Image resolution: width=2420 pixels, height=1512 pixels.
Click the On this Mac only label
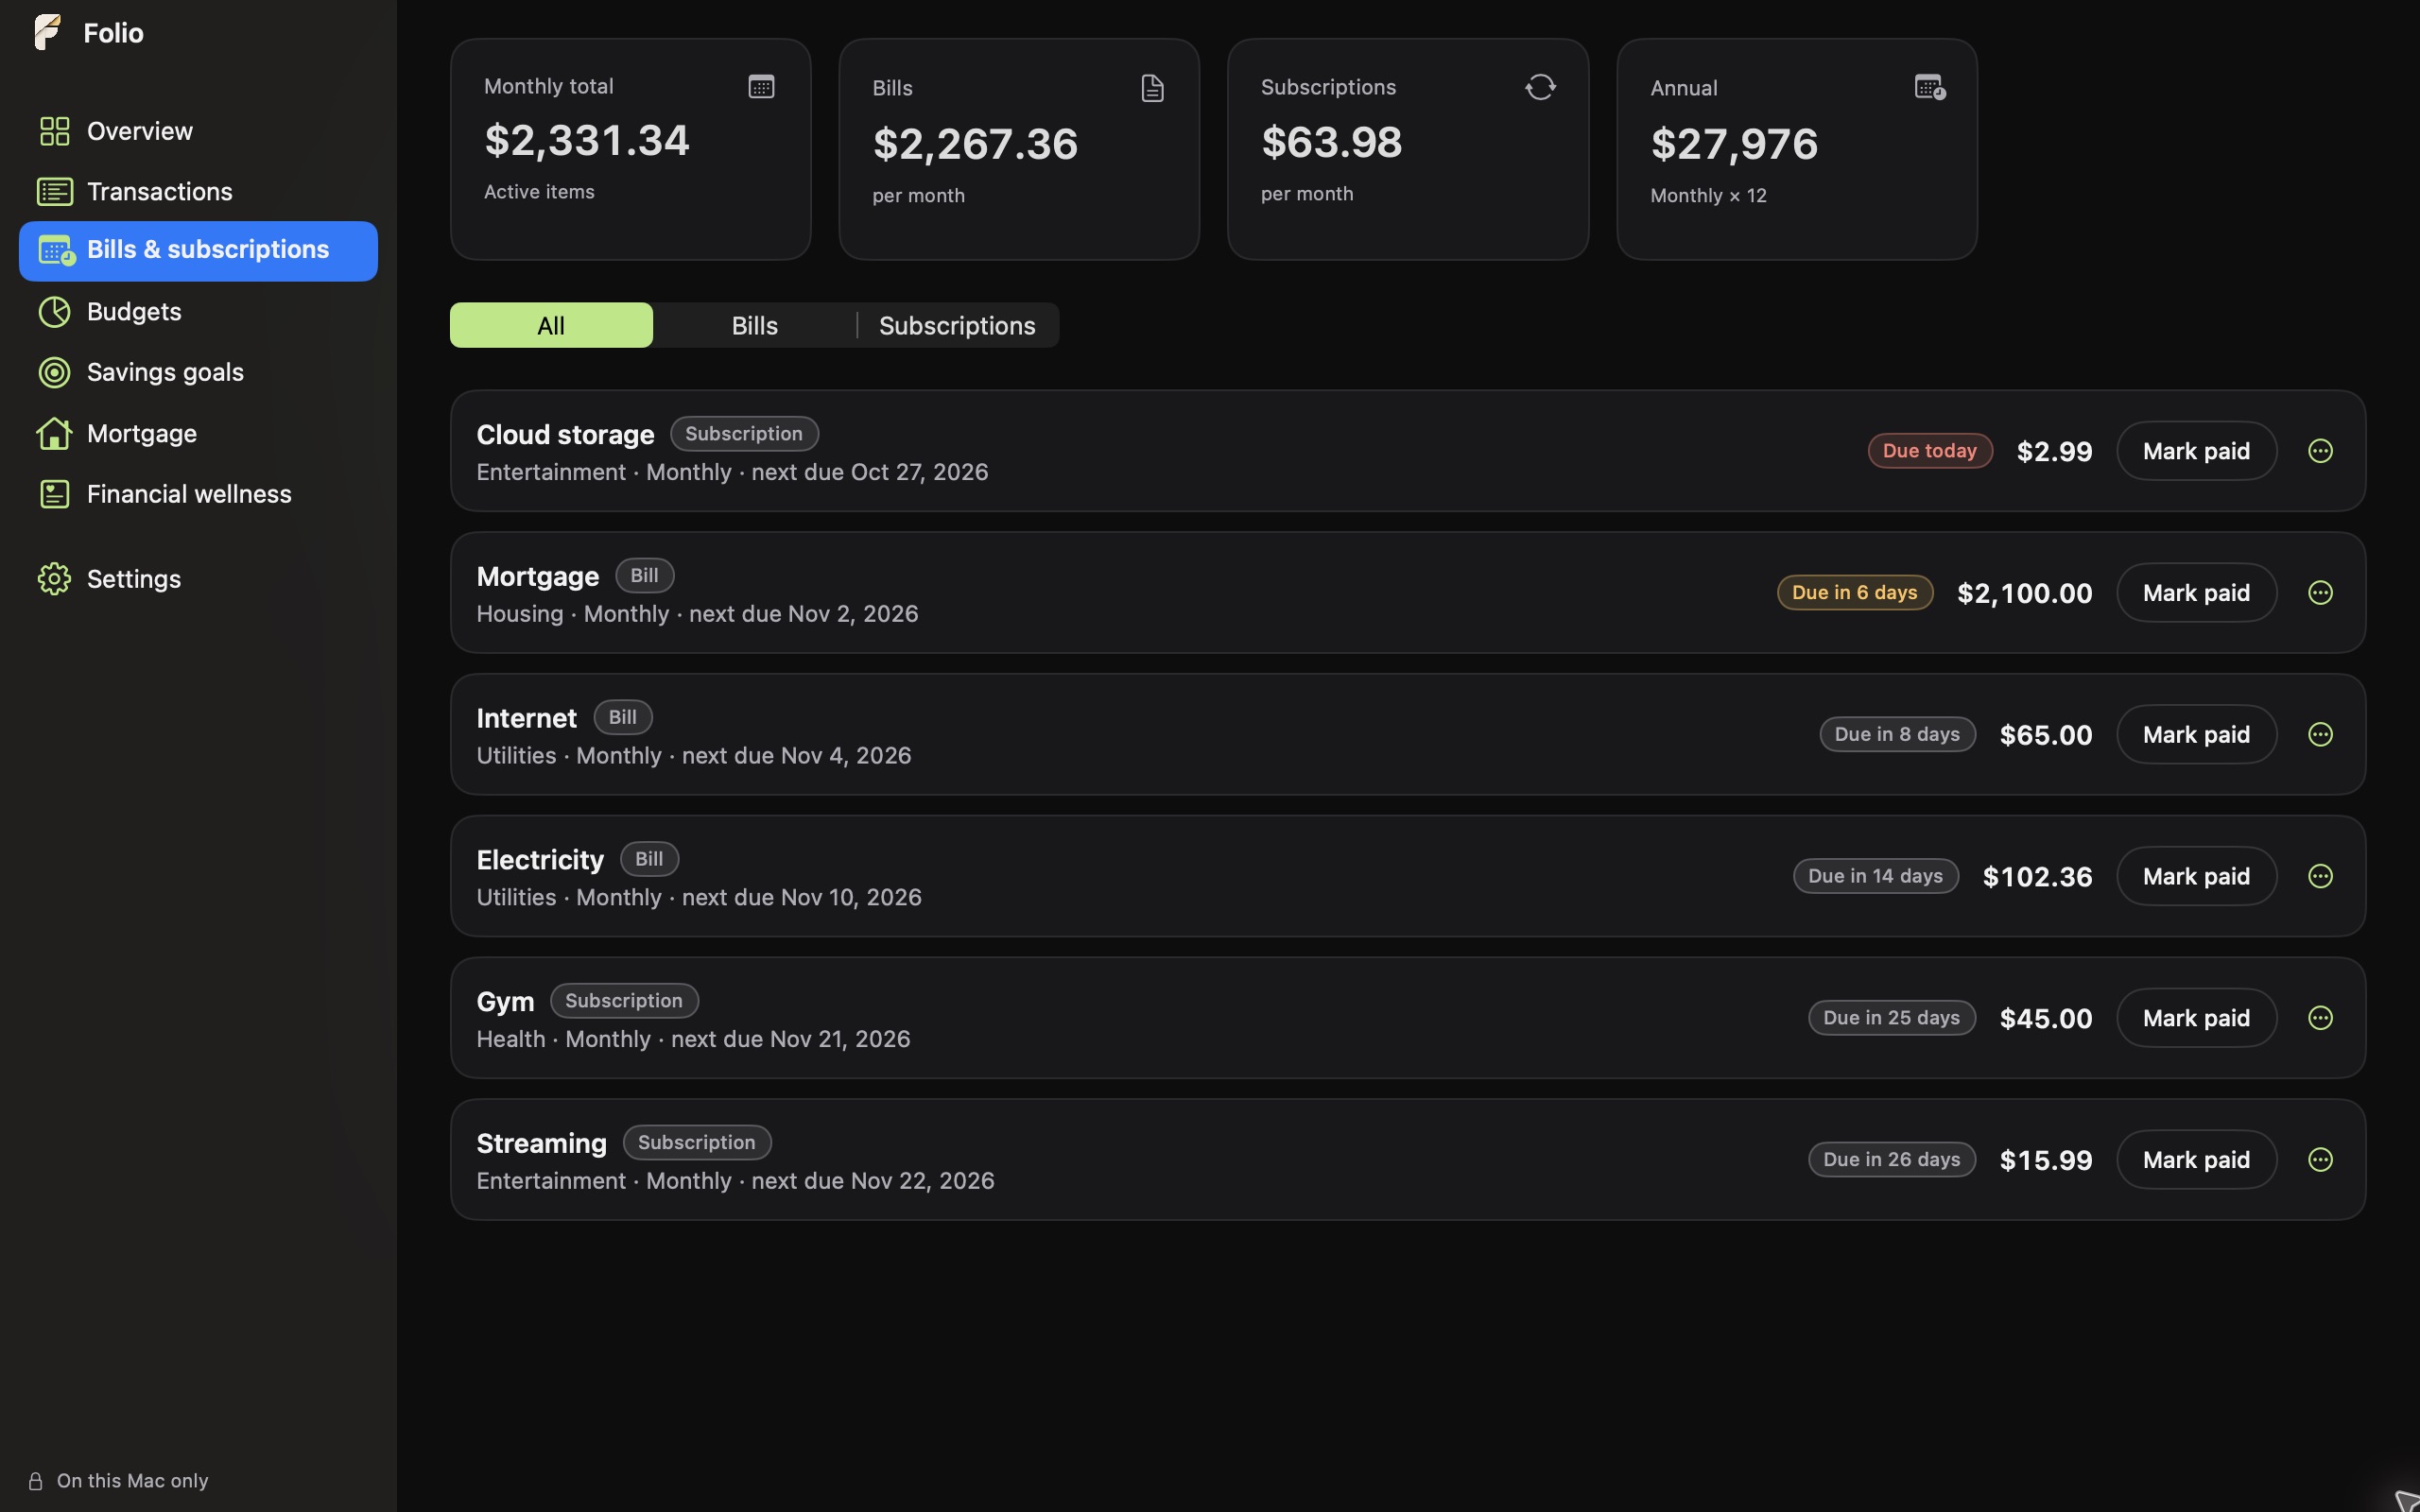tap(132, 1481)
